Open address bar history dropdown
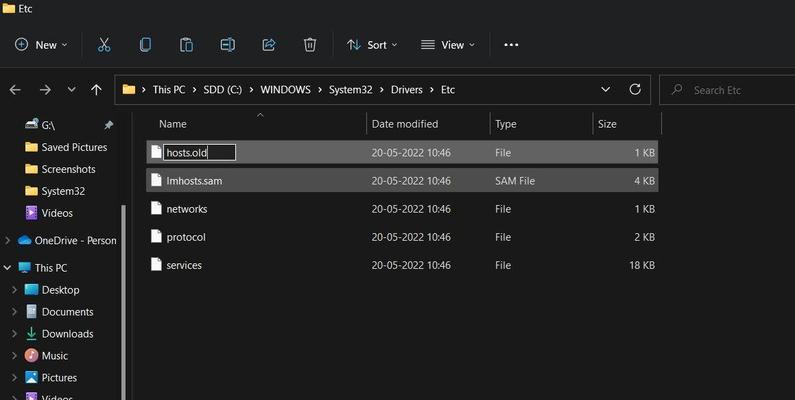The height and width of the screenshot is (400, 795). [x=605, y=90]
